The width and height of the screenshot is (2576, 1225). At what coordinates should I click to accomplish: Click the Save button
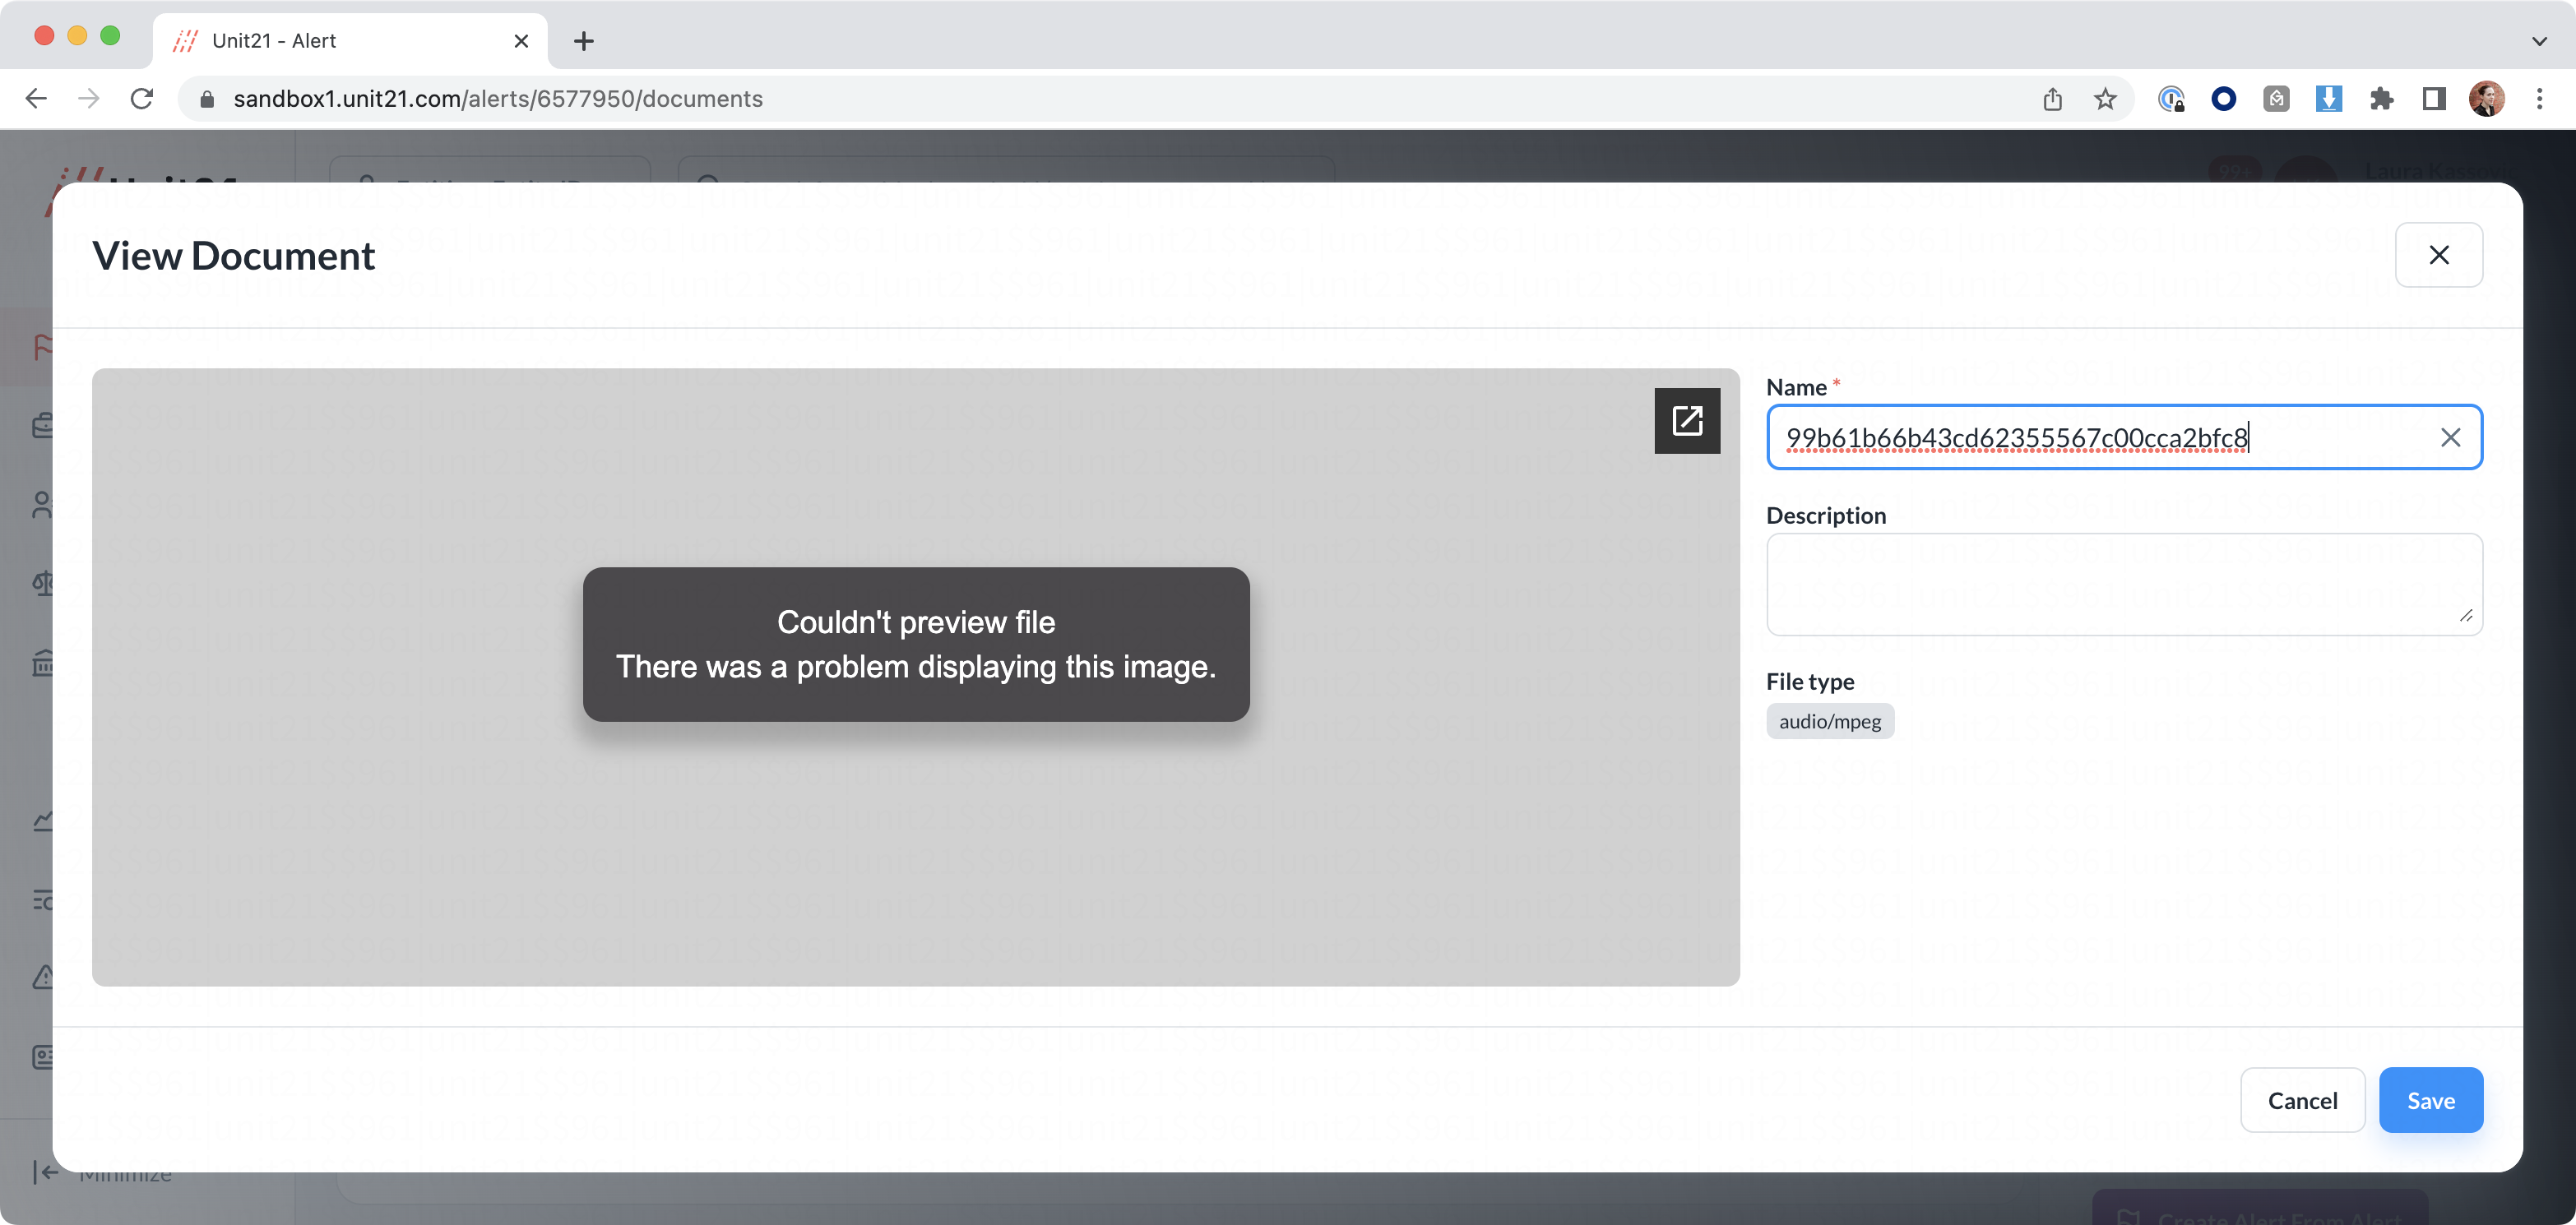(2430, 1100)
